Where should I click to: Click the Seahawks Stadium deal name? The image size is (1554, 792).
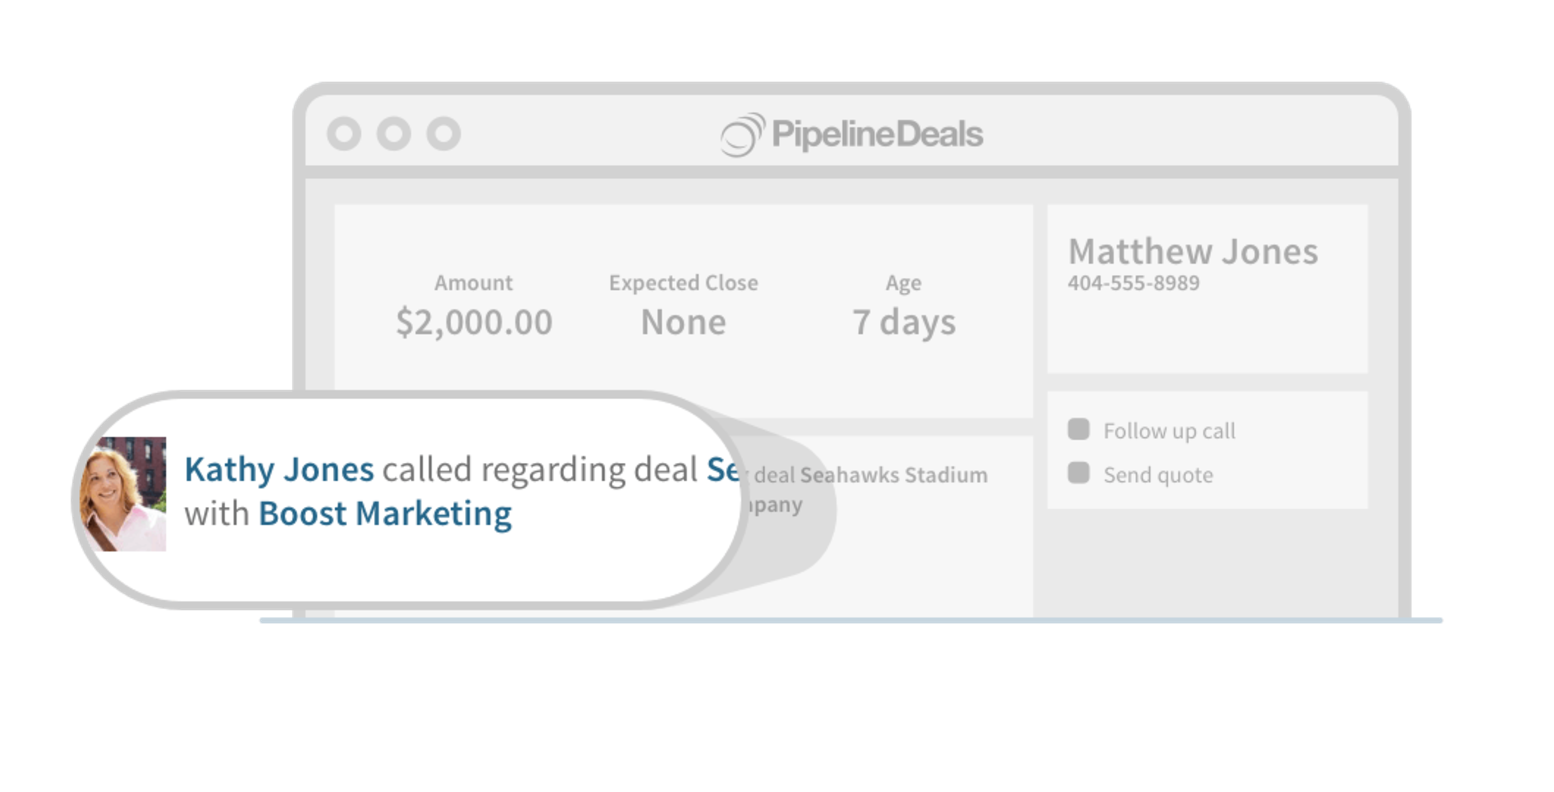(894, 475)
